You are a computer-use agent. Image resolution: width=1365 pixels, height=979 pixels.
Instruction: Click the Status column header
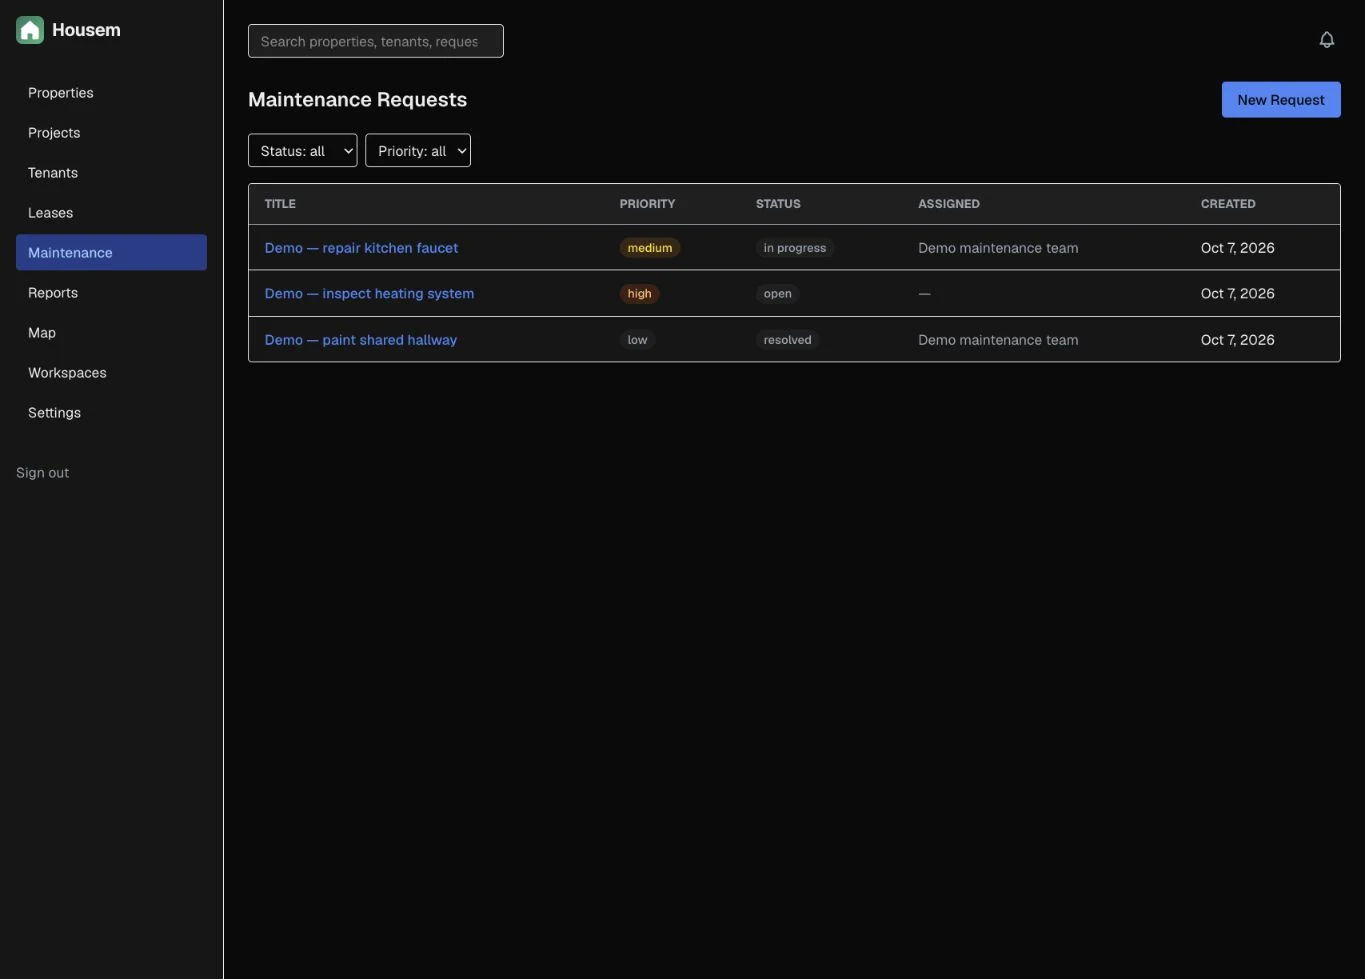point(778,204)
